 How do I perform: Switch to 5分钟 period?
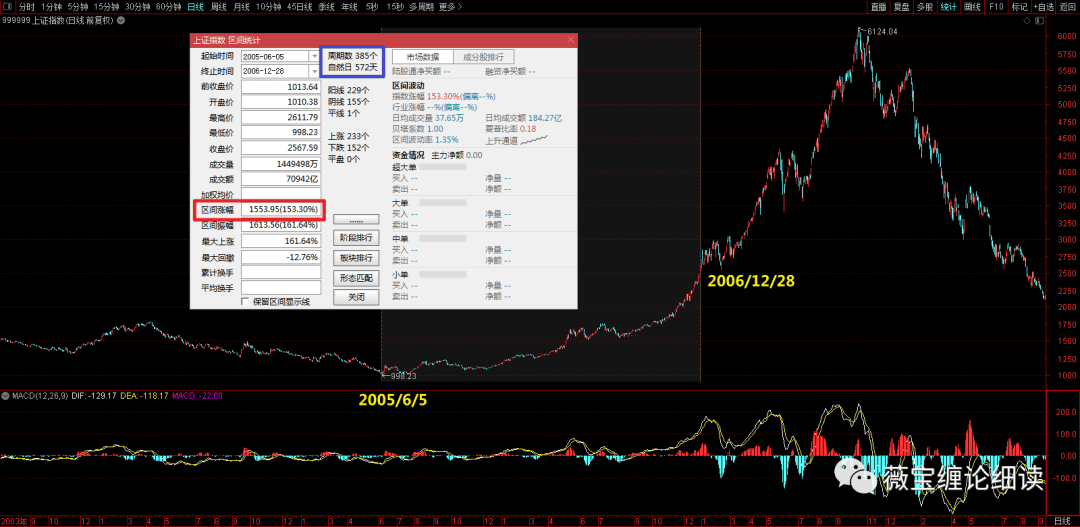77,6
